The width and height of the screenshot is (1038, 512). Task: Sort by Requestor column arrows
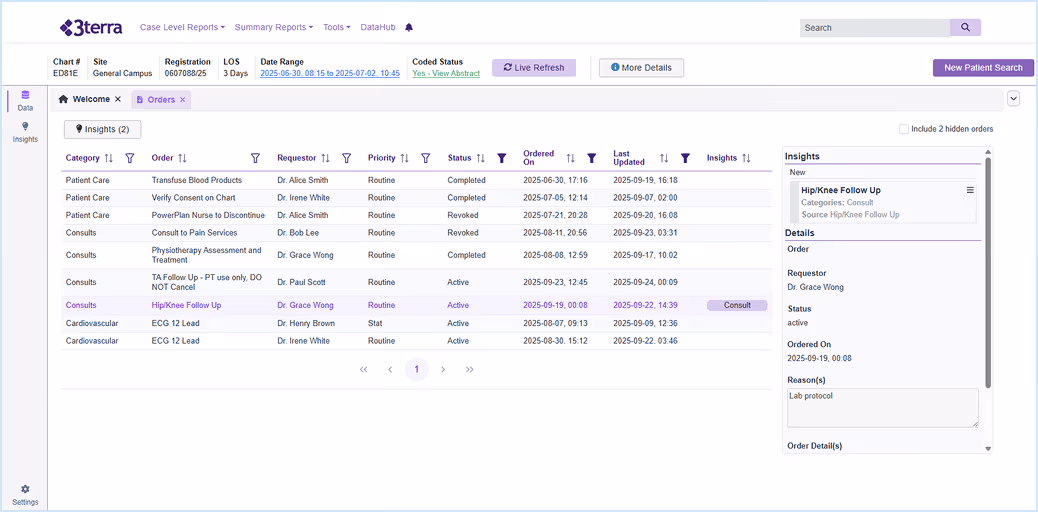[326, 158]
